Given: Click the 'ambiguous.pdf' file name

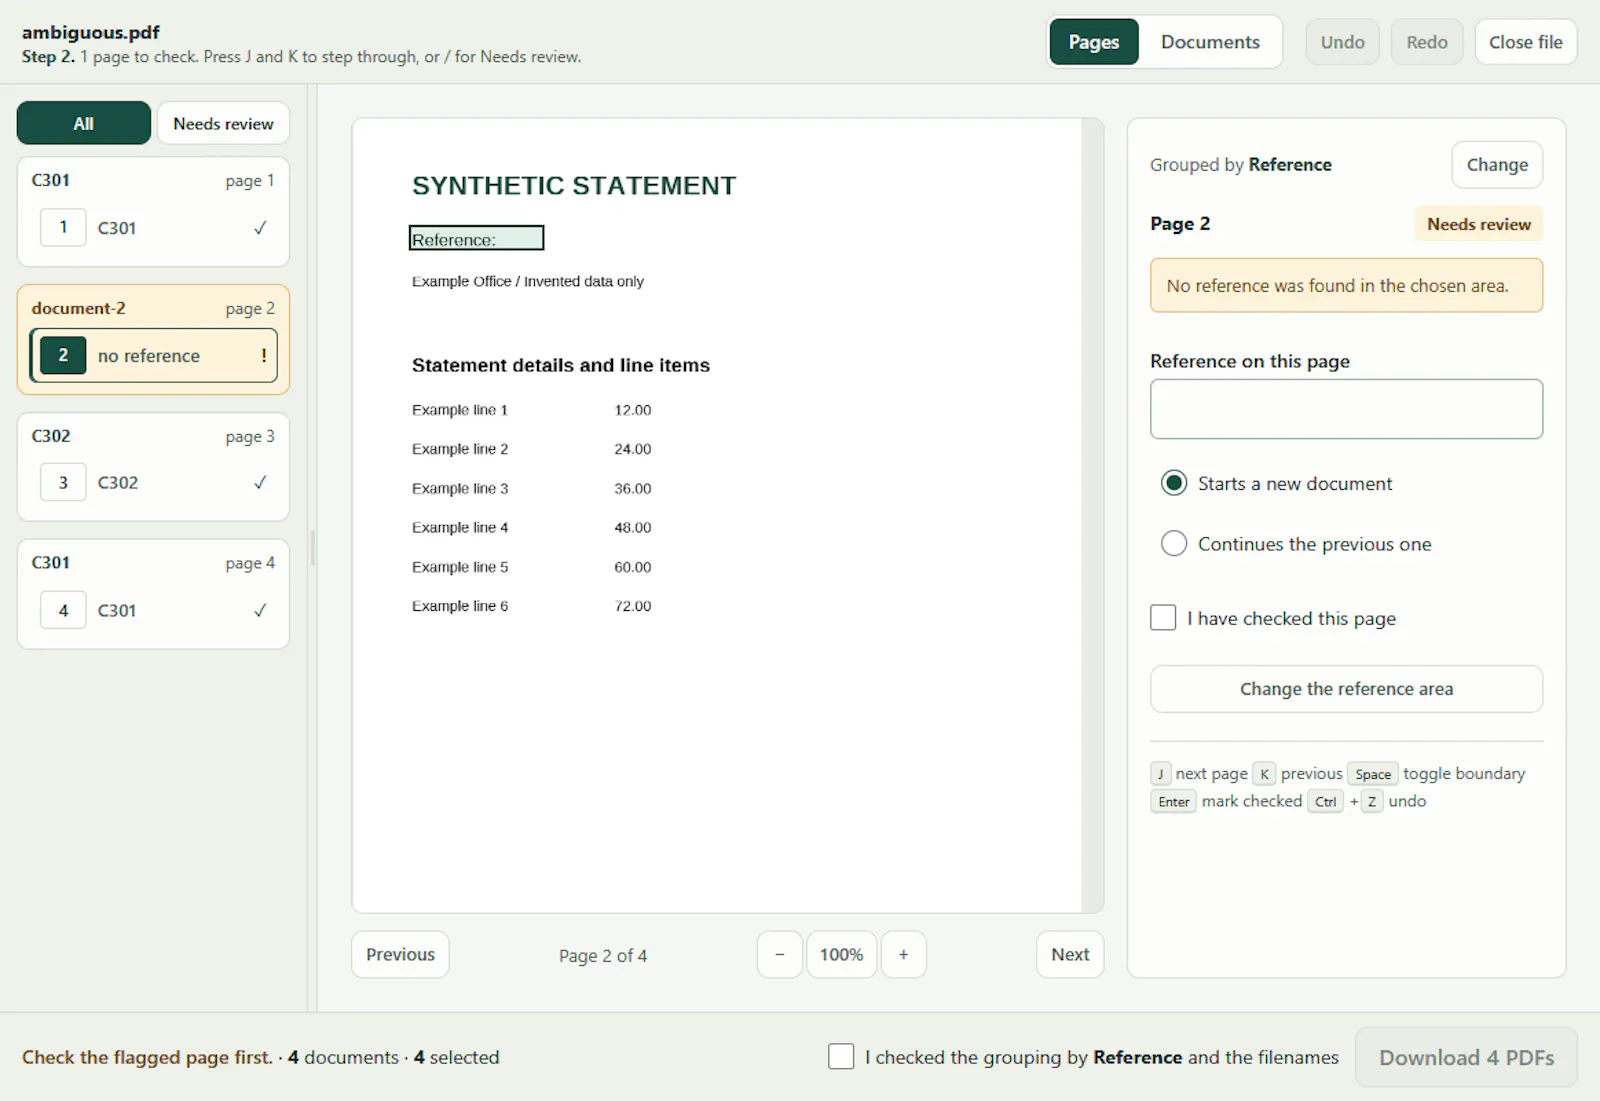Looking at the screenshot, I should pyautogui.click(x=91, y=32).
